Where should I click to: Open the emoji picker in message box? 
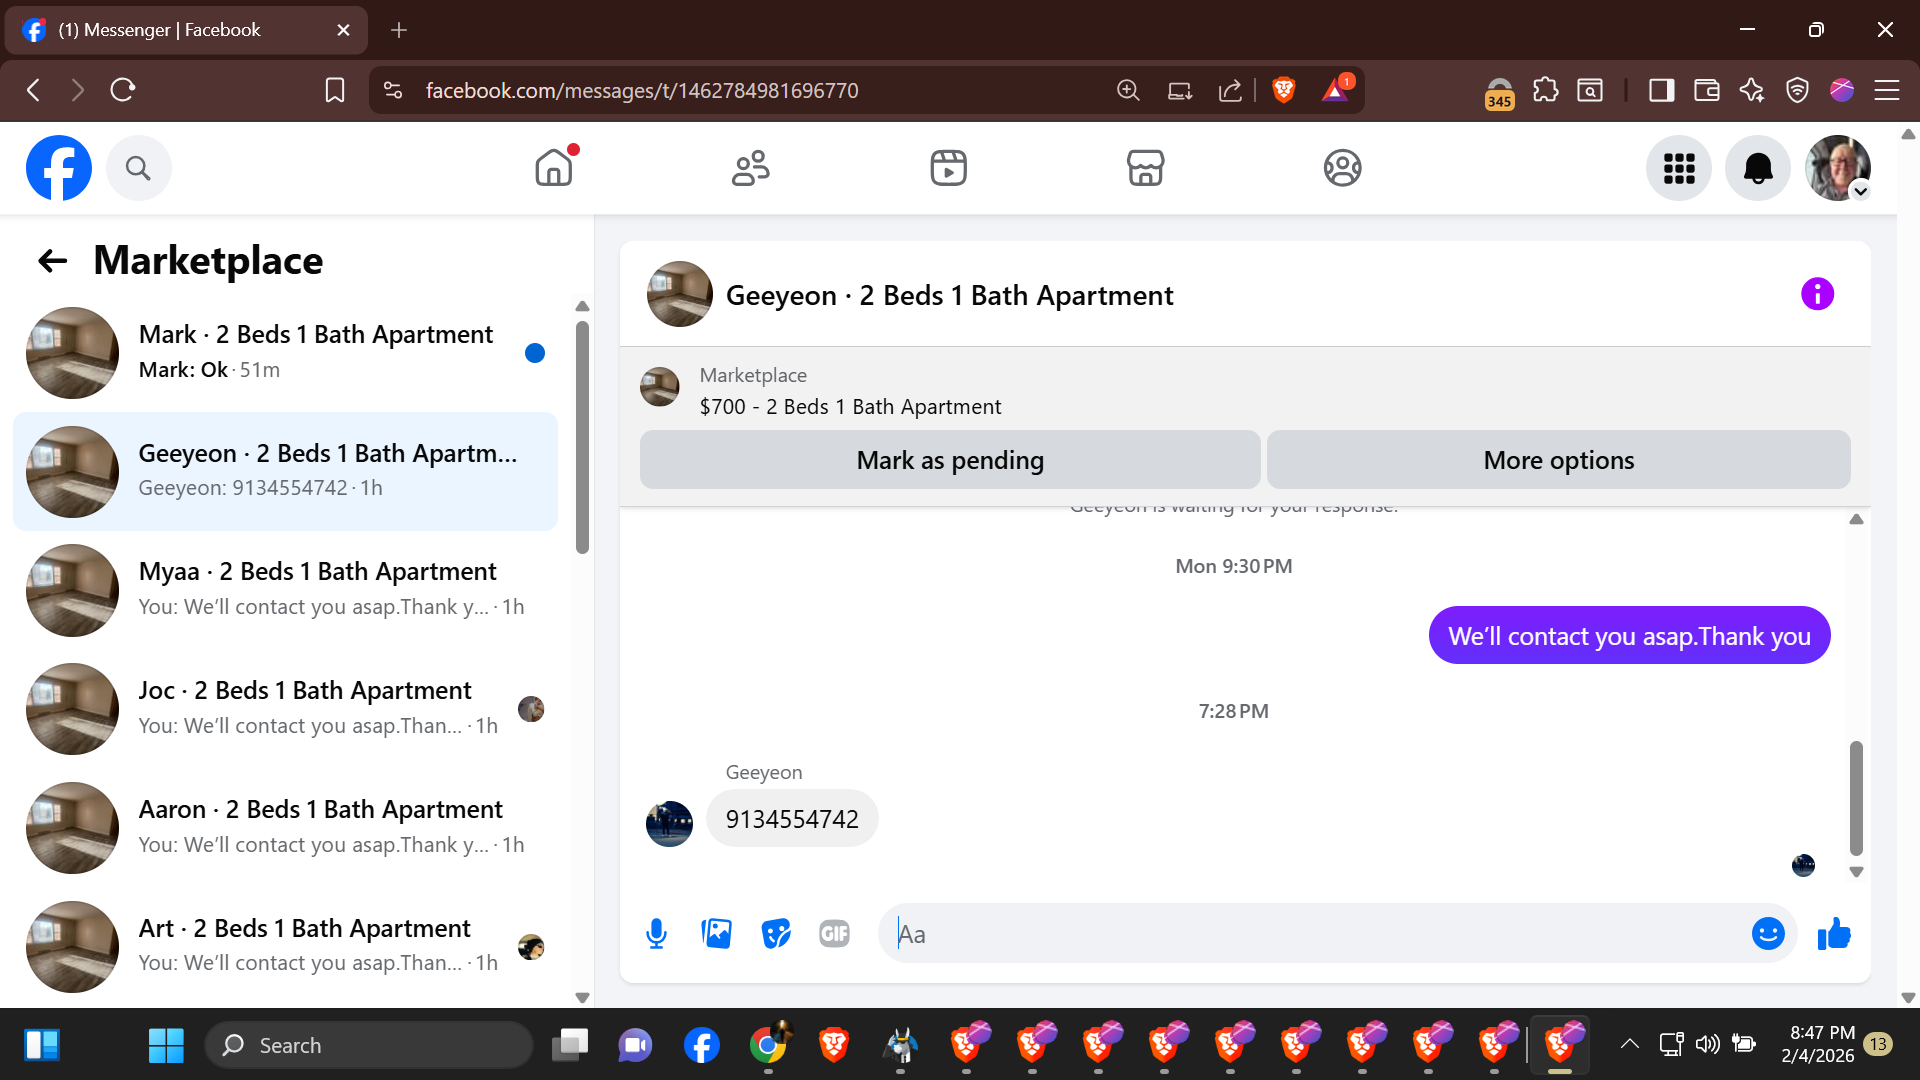click(x=1767, y=934)
